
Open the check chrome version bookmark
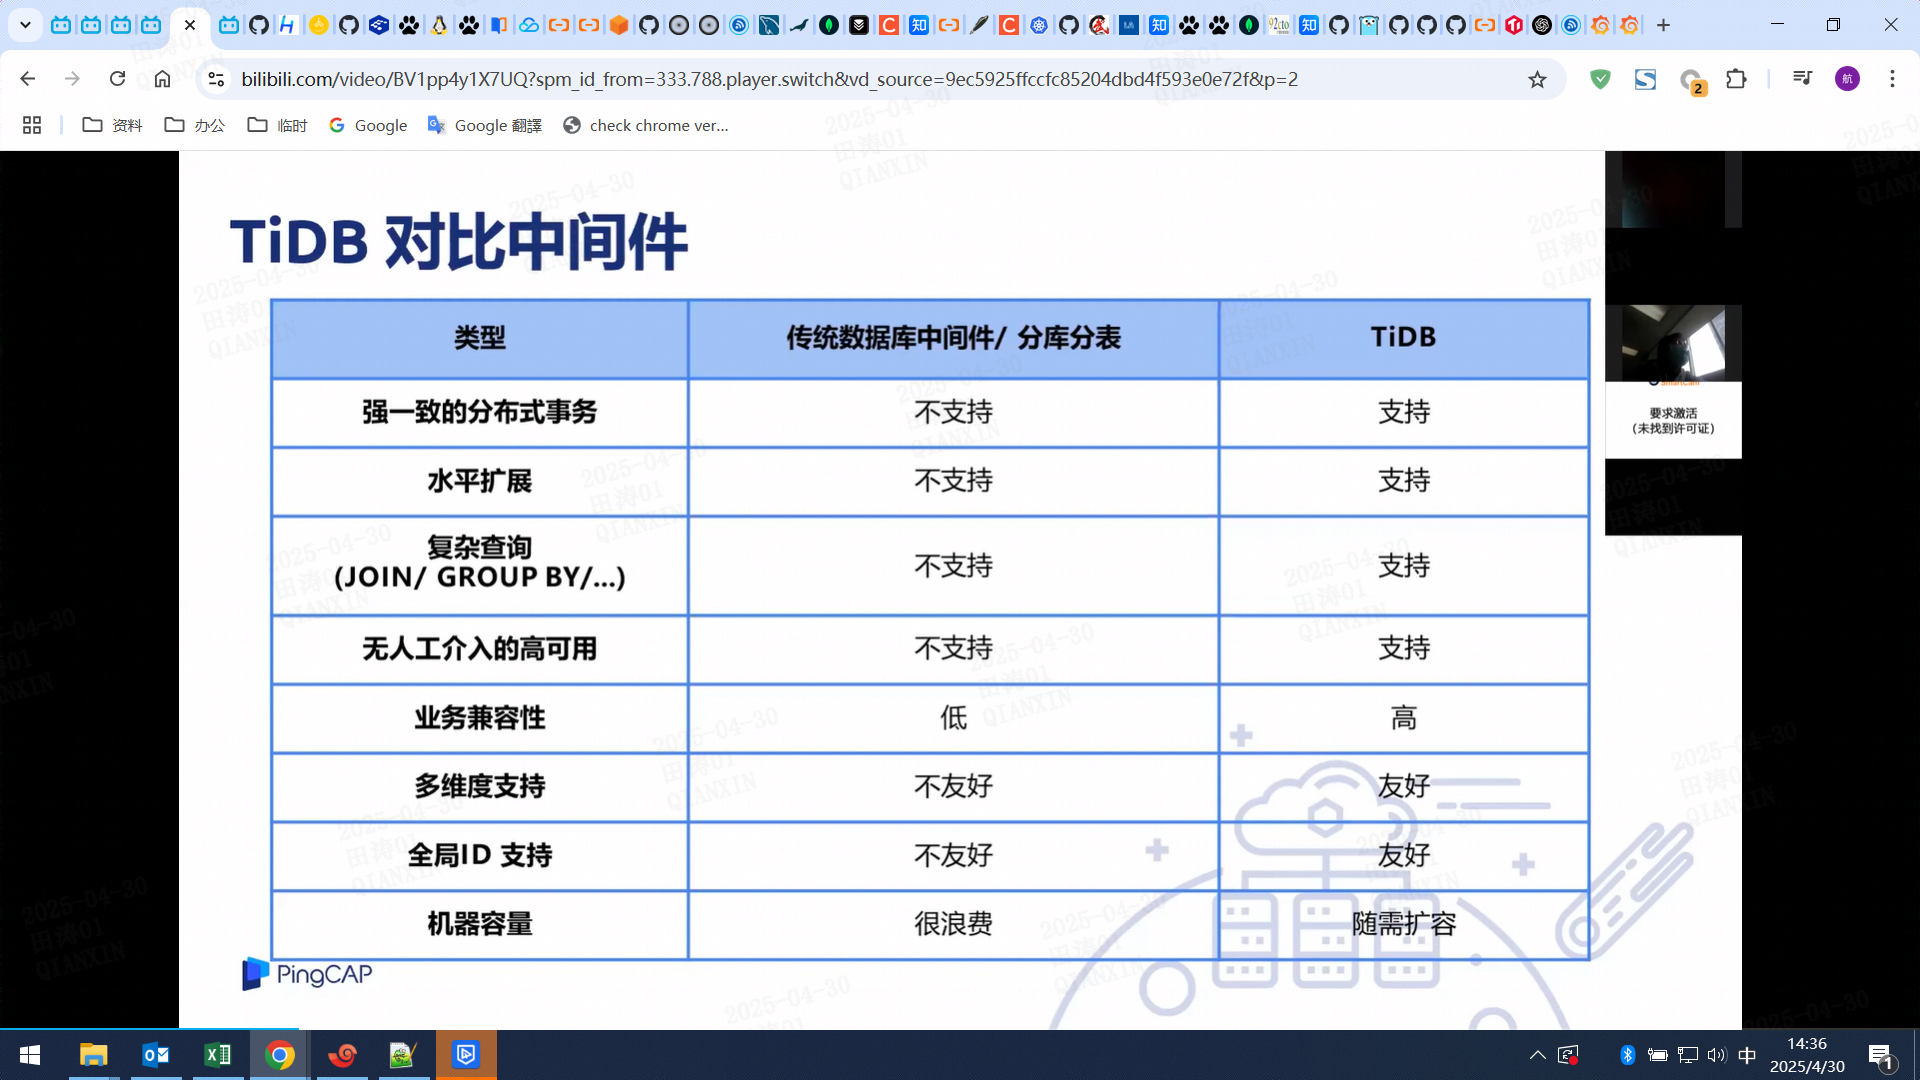point(646,125)
